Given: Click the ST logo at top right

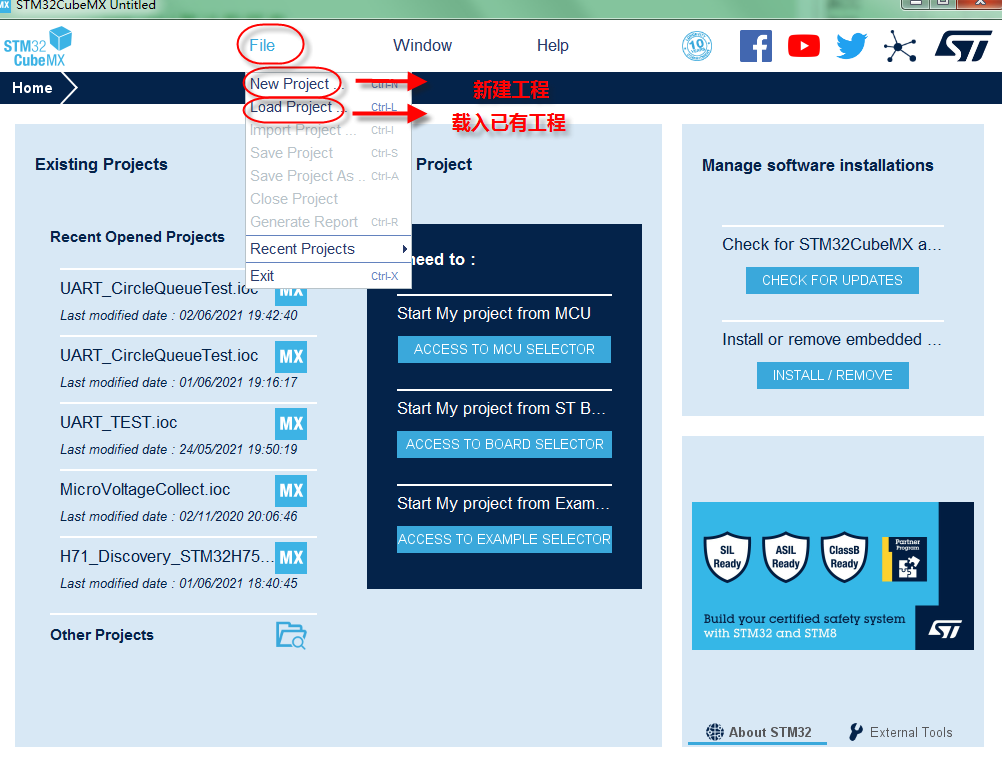Looking at the screenshot, I should (963, 46).
